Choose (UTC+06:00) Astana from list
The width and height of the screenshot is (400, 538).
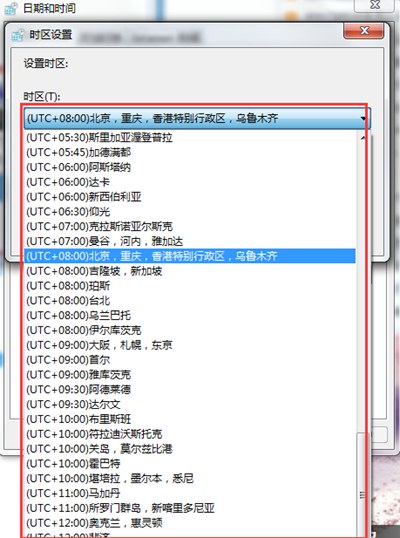[189, 167]
